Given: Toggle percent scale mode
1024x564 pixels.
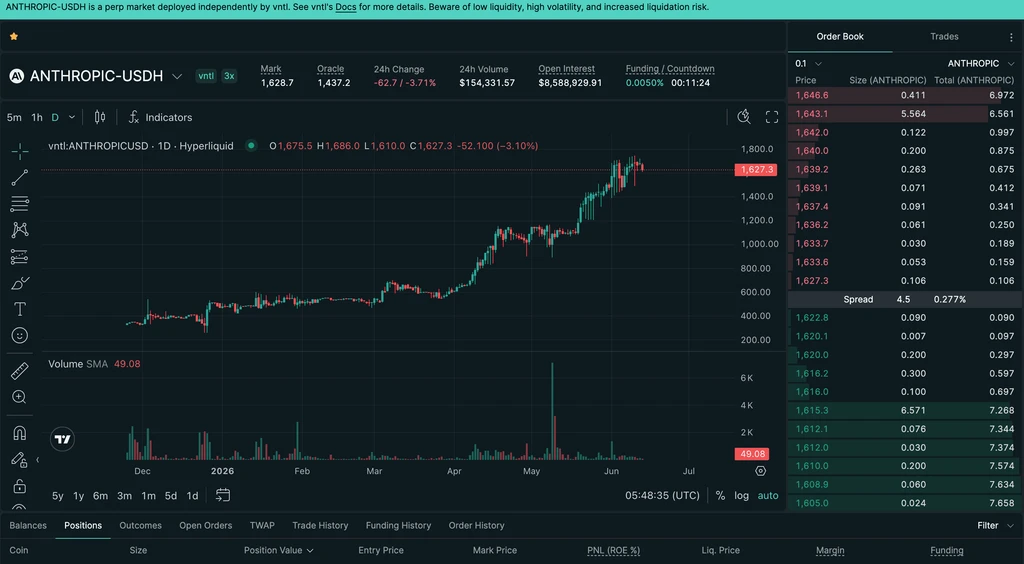Looking at the screenshot, I should [x=720, y=495].
